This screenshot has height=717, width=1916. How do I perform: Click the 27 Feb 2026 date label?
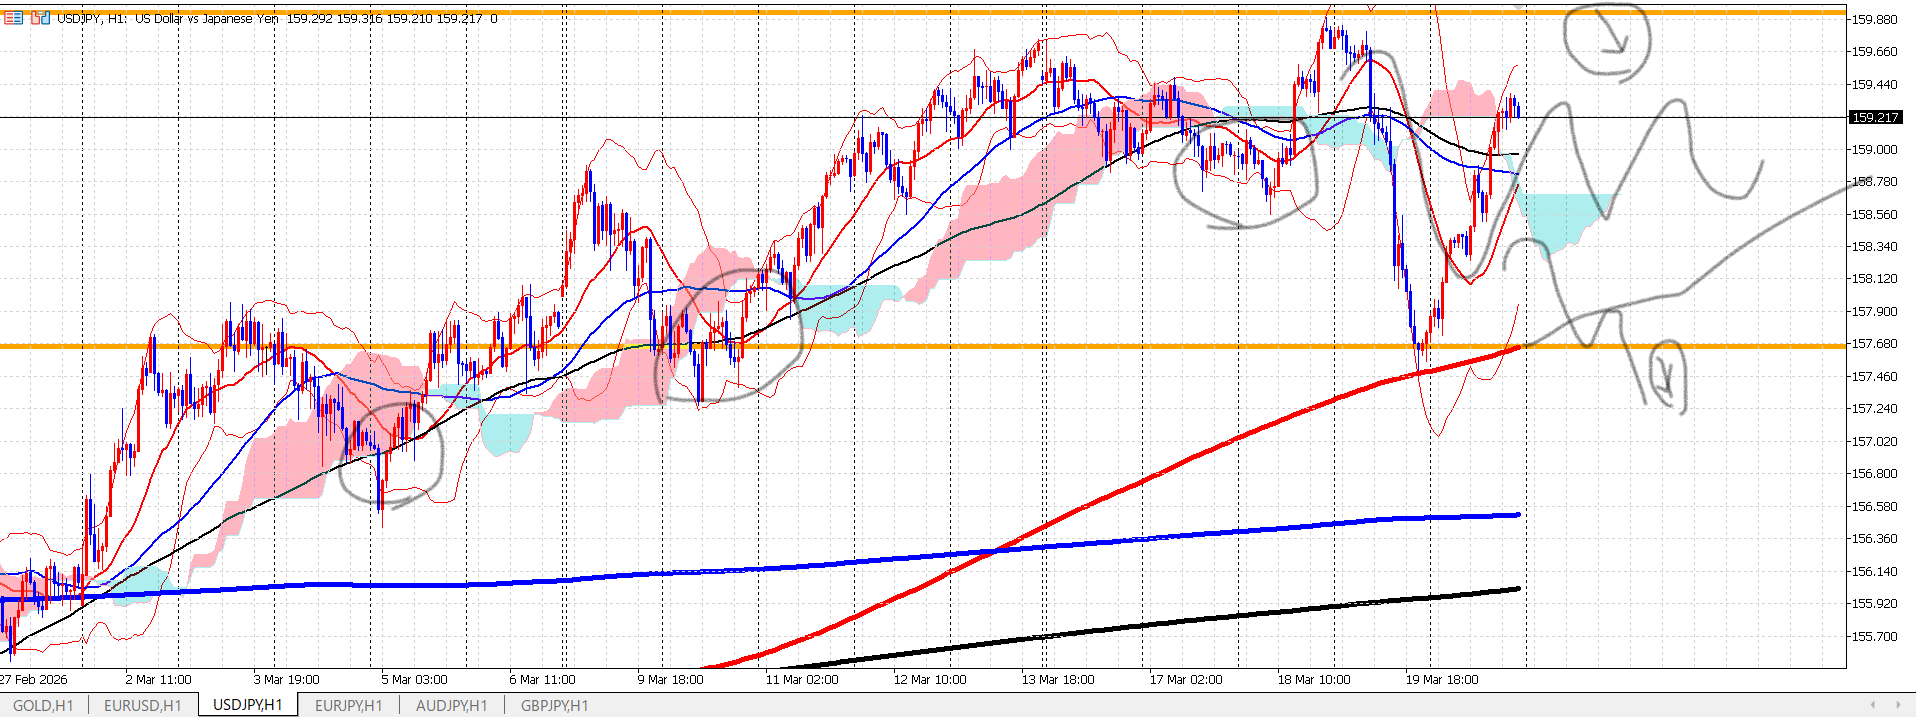click(34, 679)
